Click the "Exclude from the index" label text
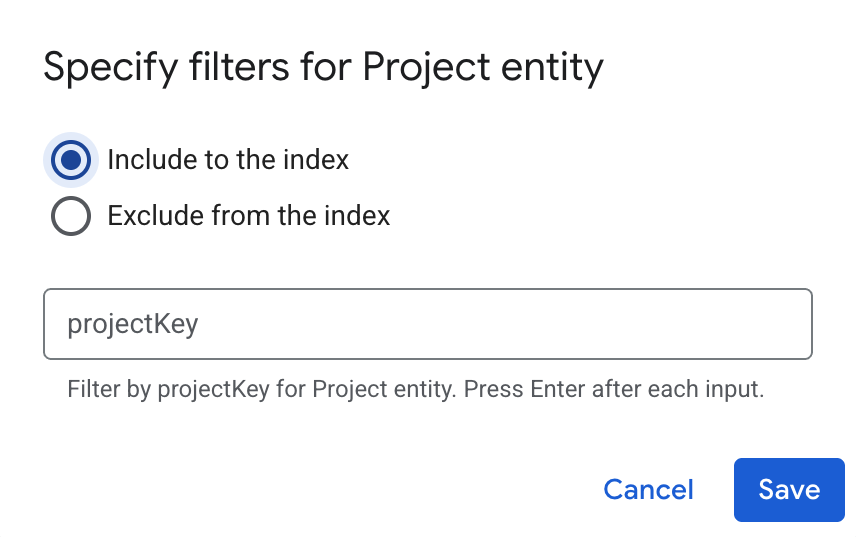Image resolution: width=856 pixels, height=537 pixels. pos(248,216)
